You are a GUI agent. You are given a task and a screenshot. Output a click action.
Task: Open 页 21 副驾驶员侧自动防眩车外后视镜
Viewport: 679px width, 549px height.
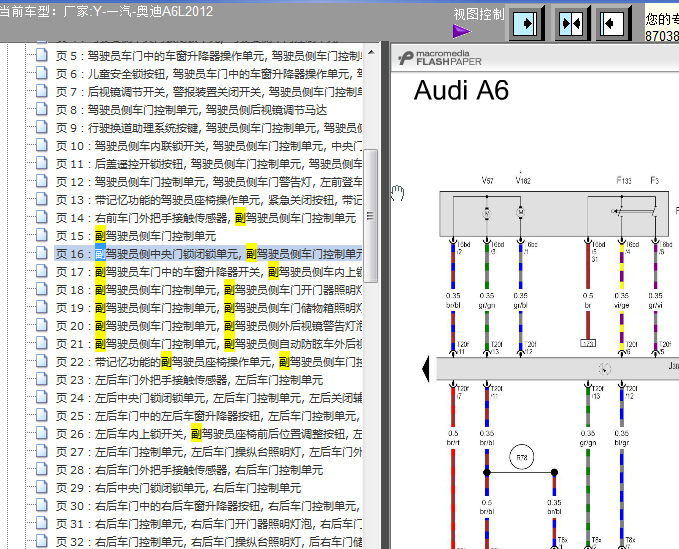click(209, 344)
